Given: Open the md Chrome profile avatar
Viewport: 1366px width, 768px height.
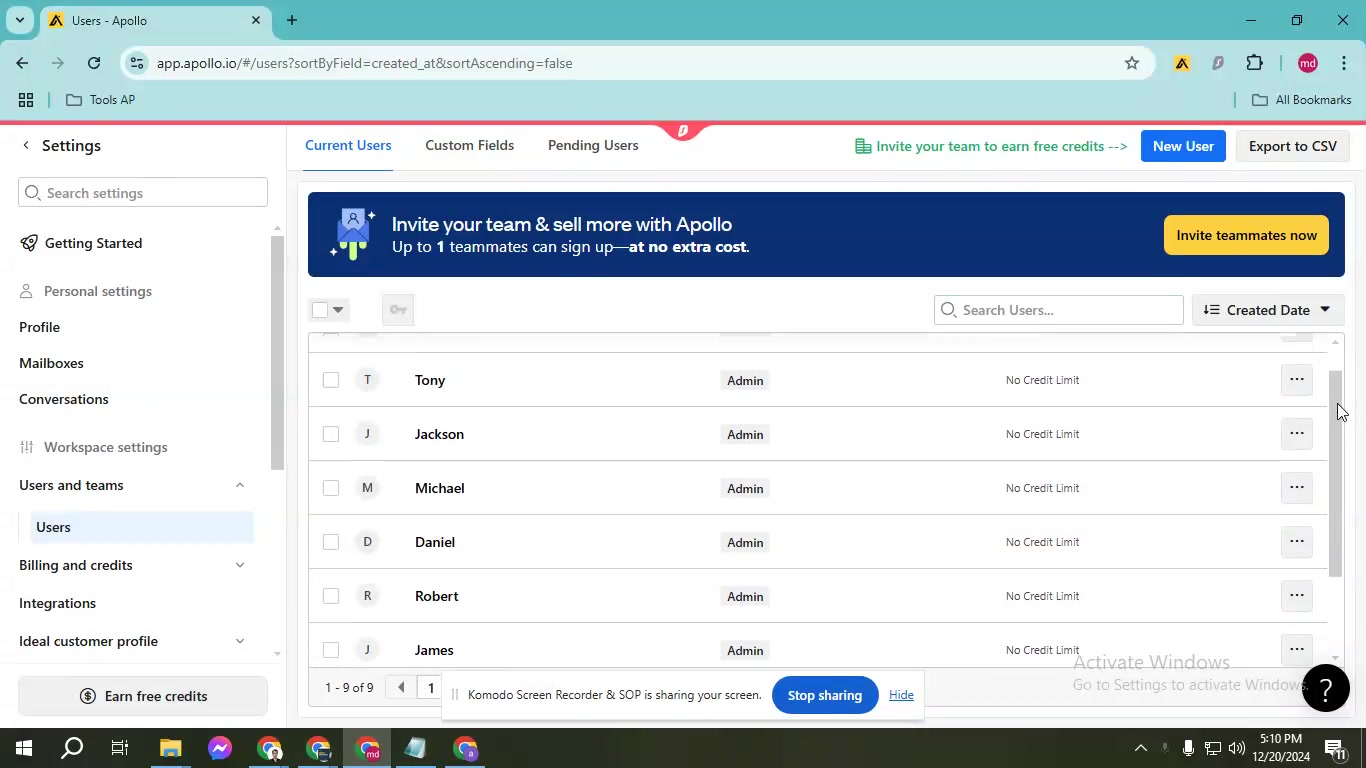Looking at the screenshot, I should pos(1307,63).
